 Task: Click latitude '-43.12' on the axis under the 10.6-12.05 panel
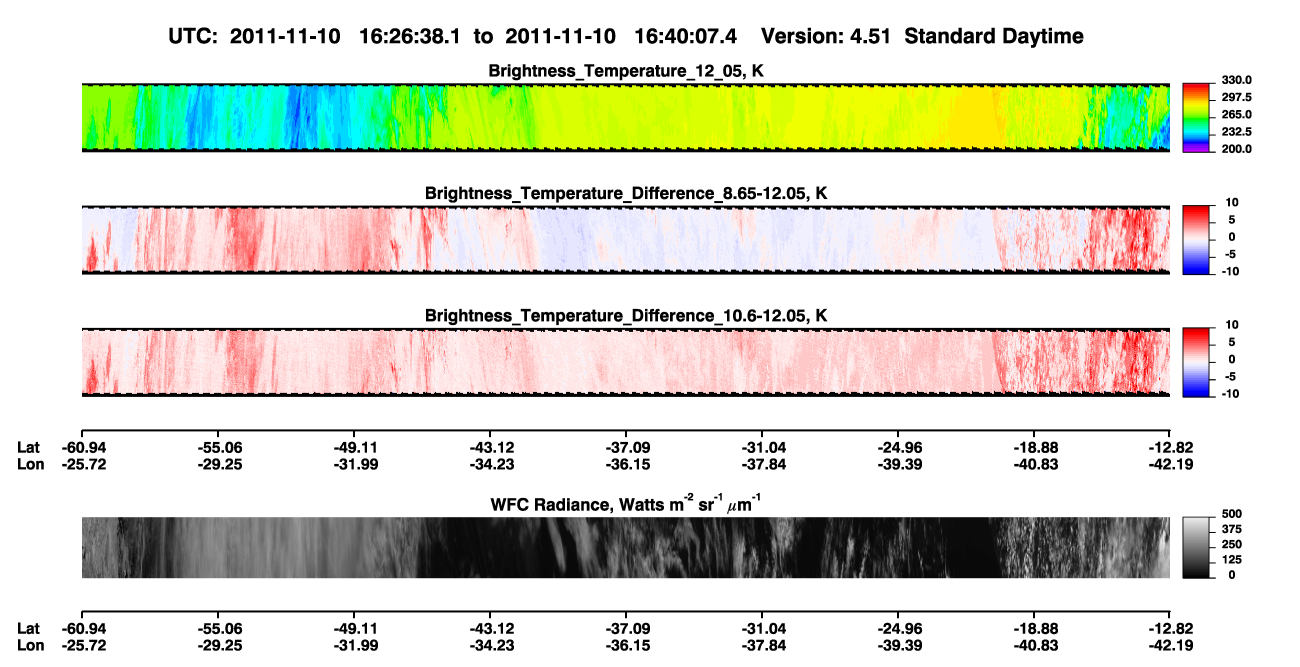click(x=490, y=446)
